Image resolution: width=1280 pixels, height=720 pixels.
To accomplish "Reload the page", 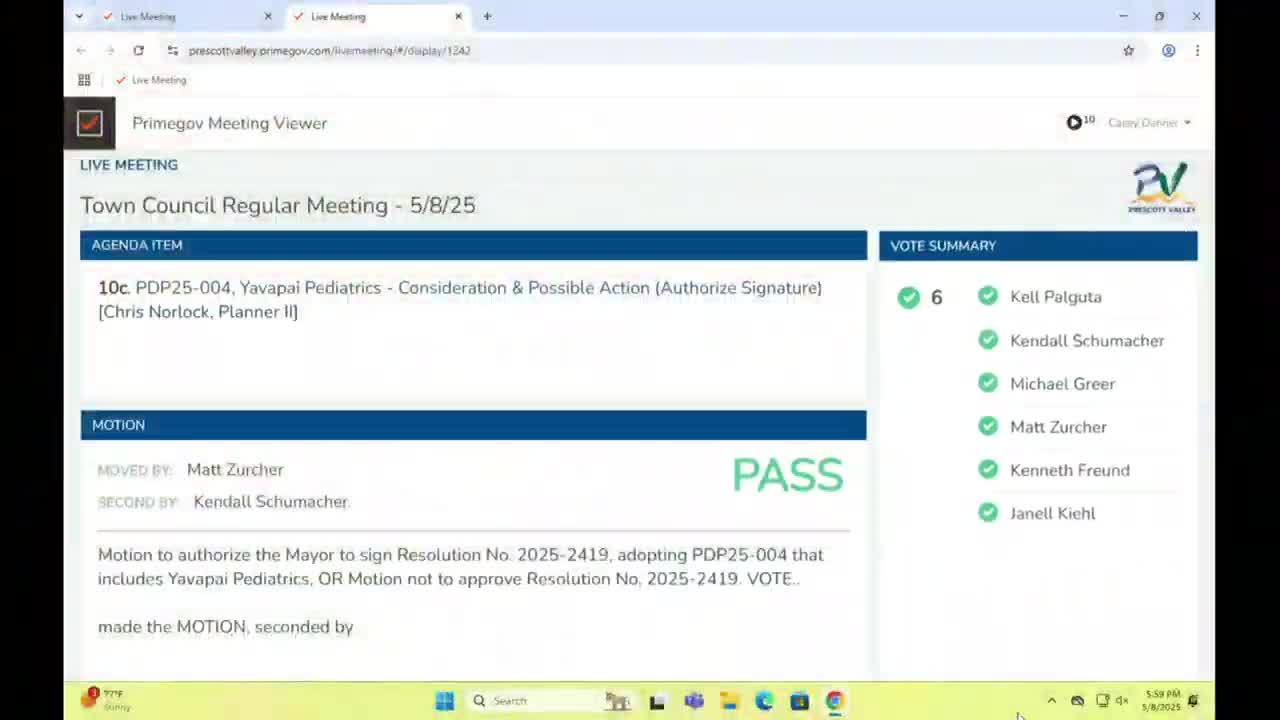I will click(x=138, y=50).
